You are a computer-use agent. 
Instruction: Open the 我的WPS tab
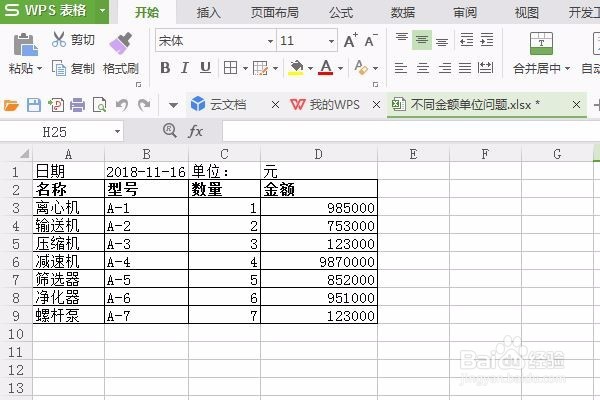click(x=325, y=104)
